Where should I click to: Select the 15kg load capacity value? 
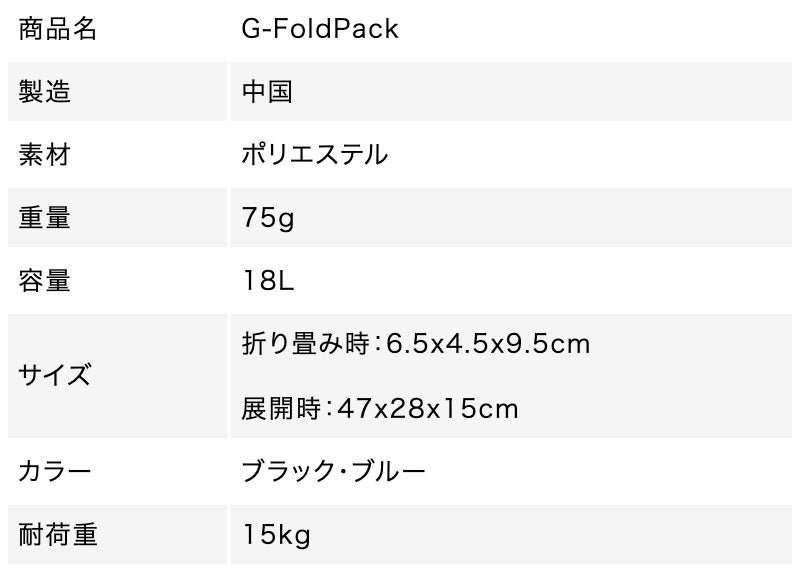(276, 534)
